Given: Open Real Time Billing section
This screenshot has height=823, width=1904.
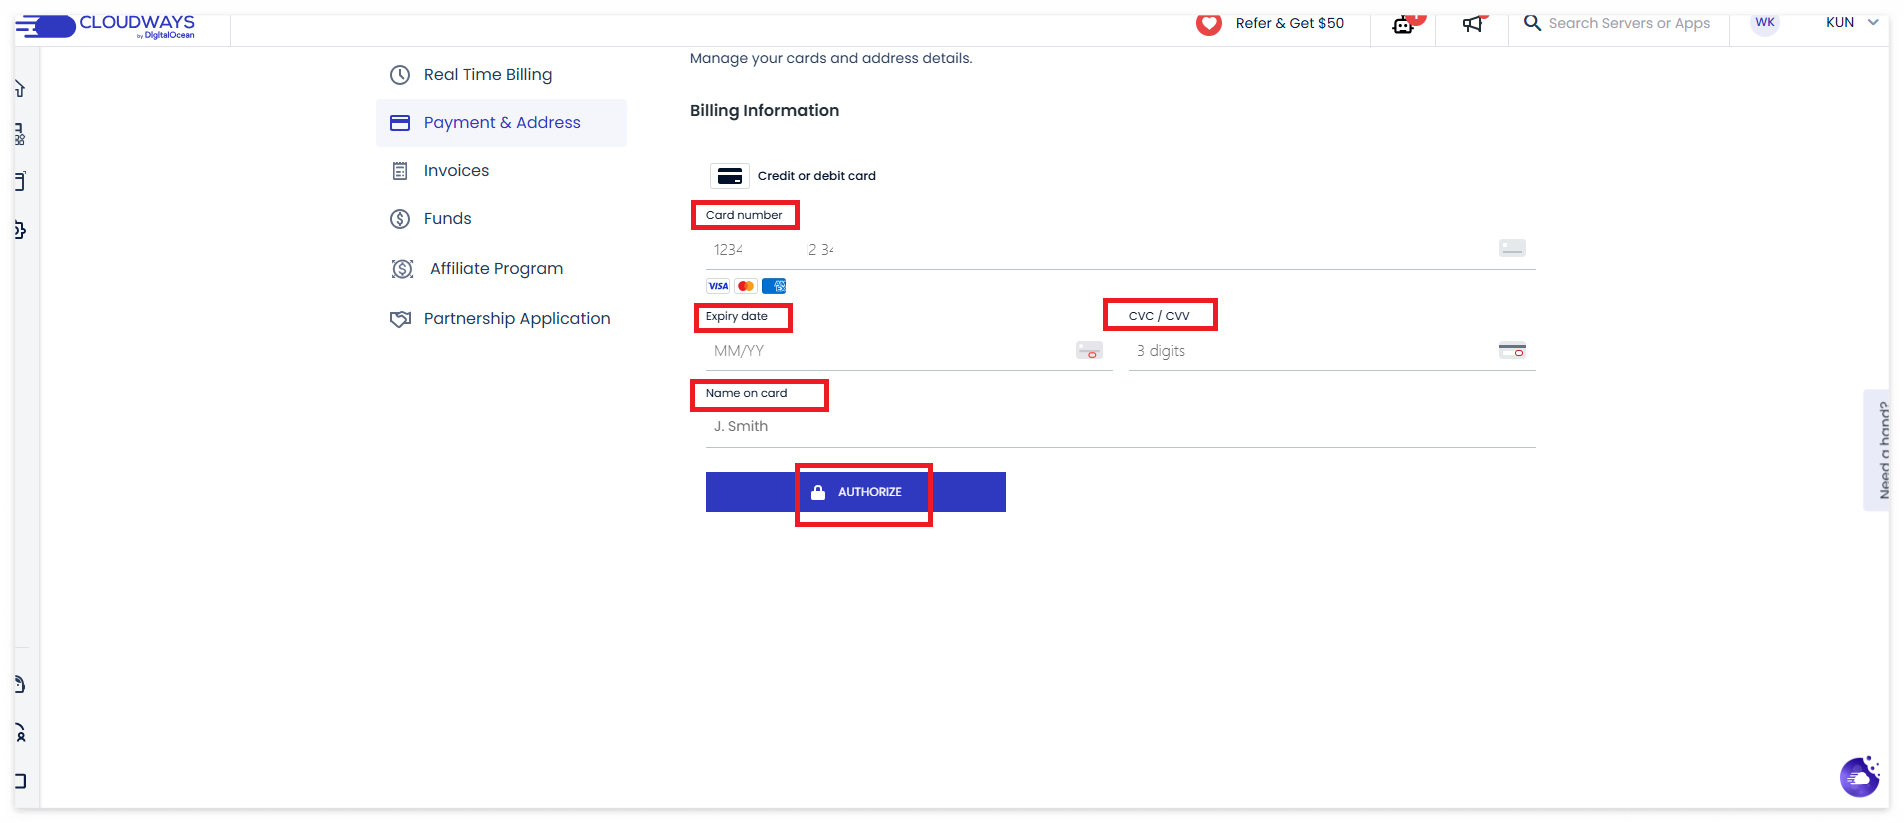Looking at the screenshot, I should click(x=487, y=75).
